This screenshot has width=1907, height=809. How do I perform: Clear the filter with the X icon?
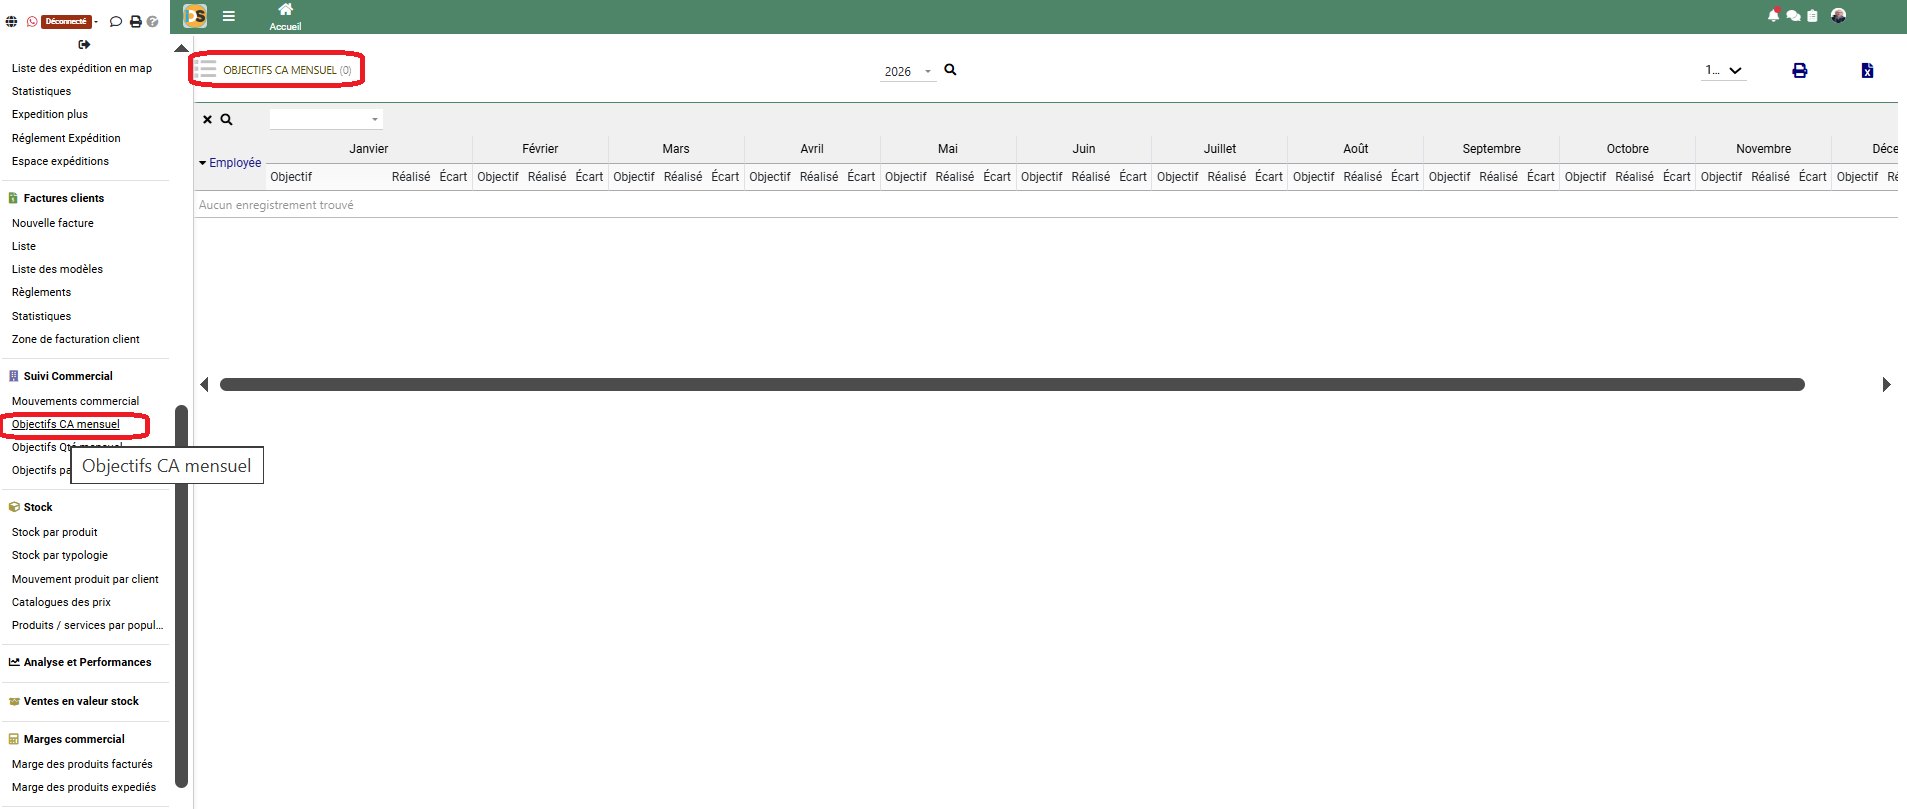208,120
